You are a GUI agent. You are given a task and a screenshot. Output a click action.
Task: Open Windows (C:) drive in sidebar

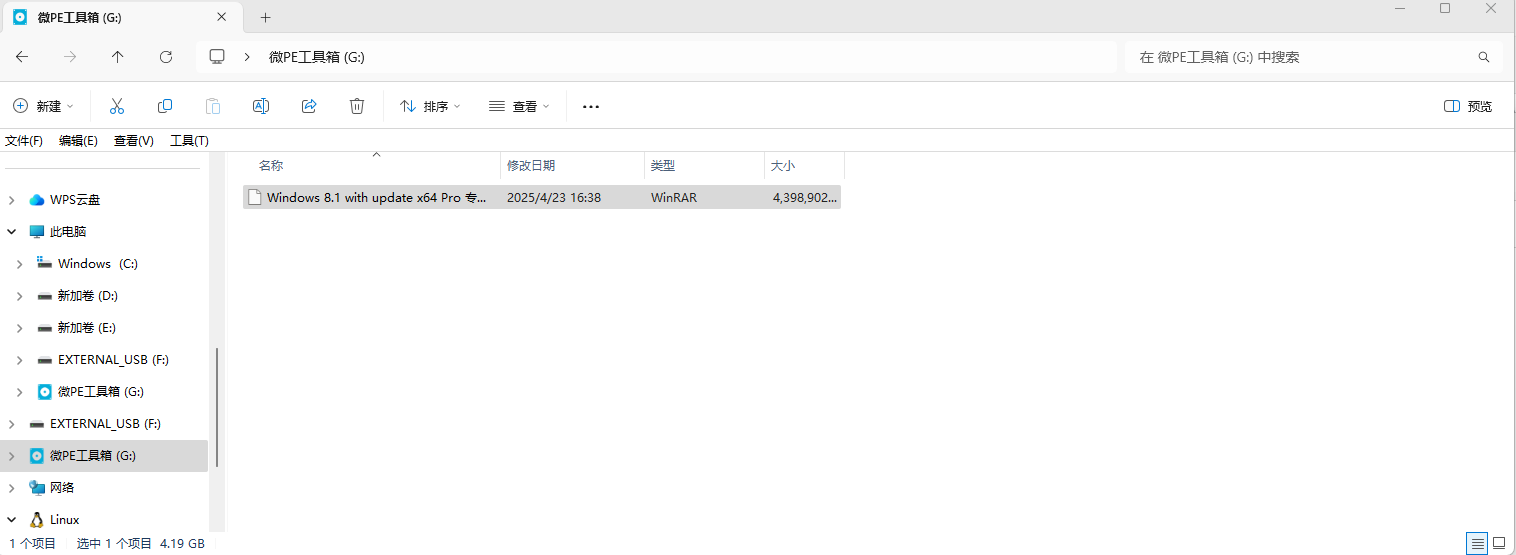coord(98,264)
